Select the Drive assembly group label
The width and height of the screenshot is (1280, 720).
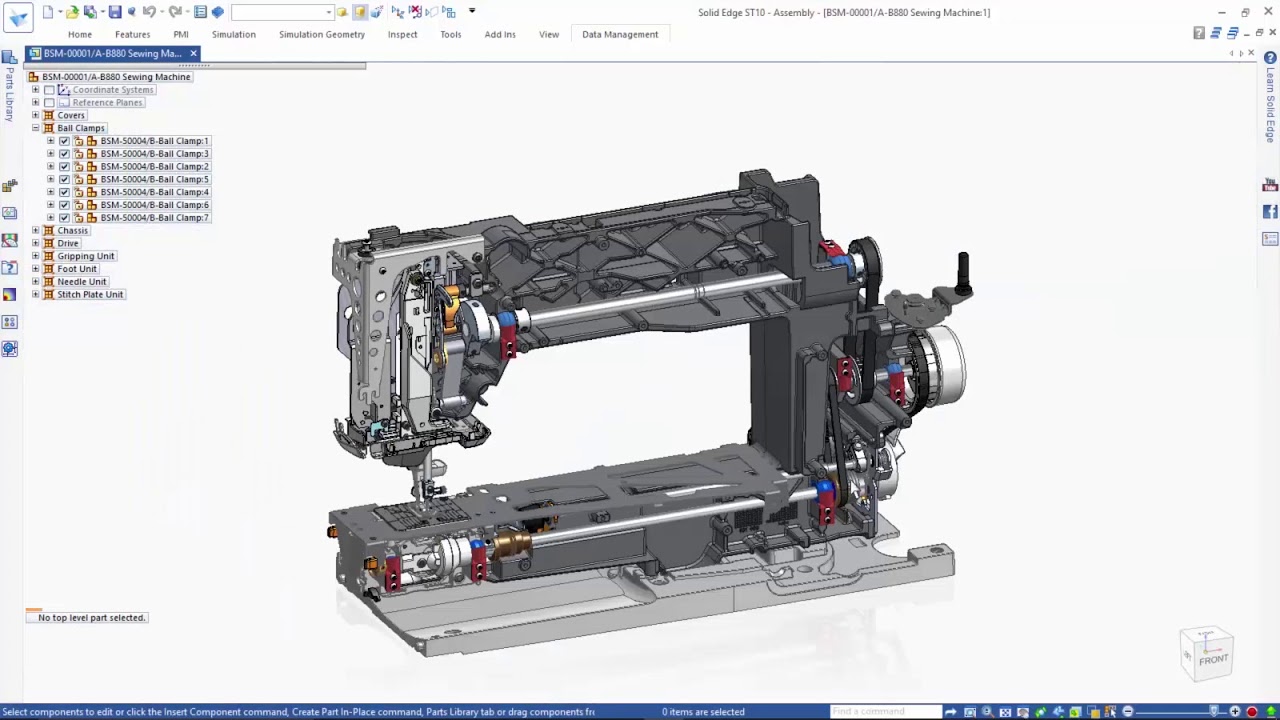pos(68,243)
